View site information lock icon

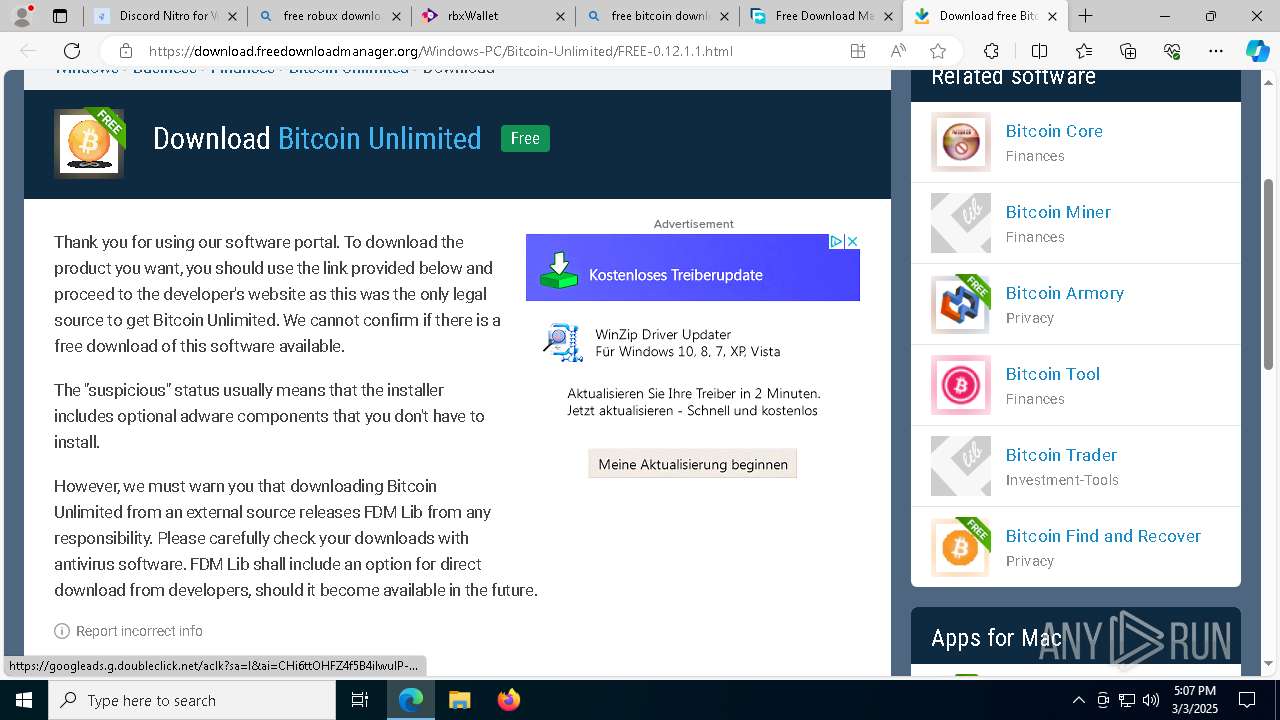coord(126,51)
